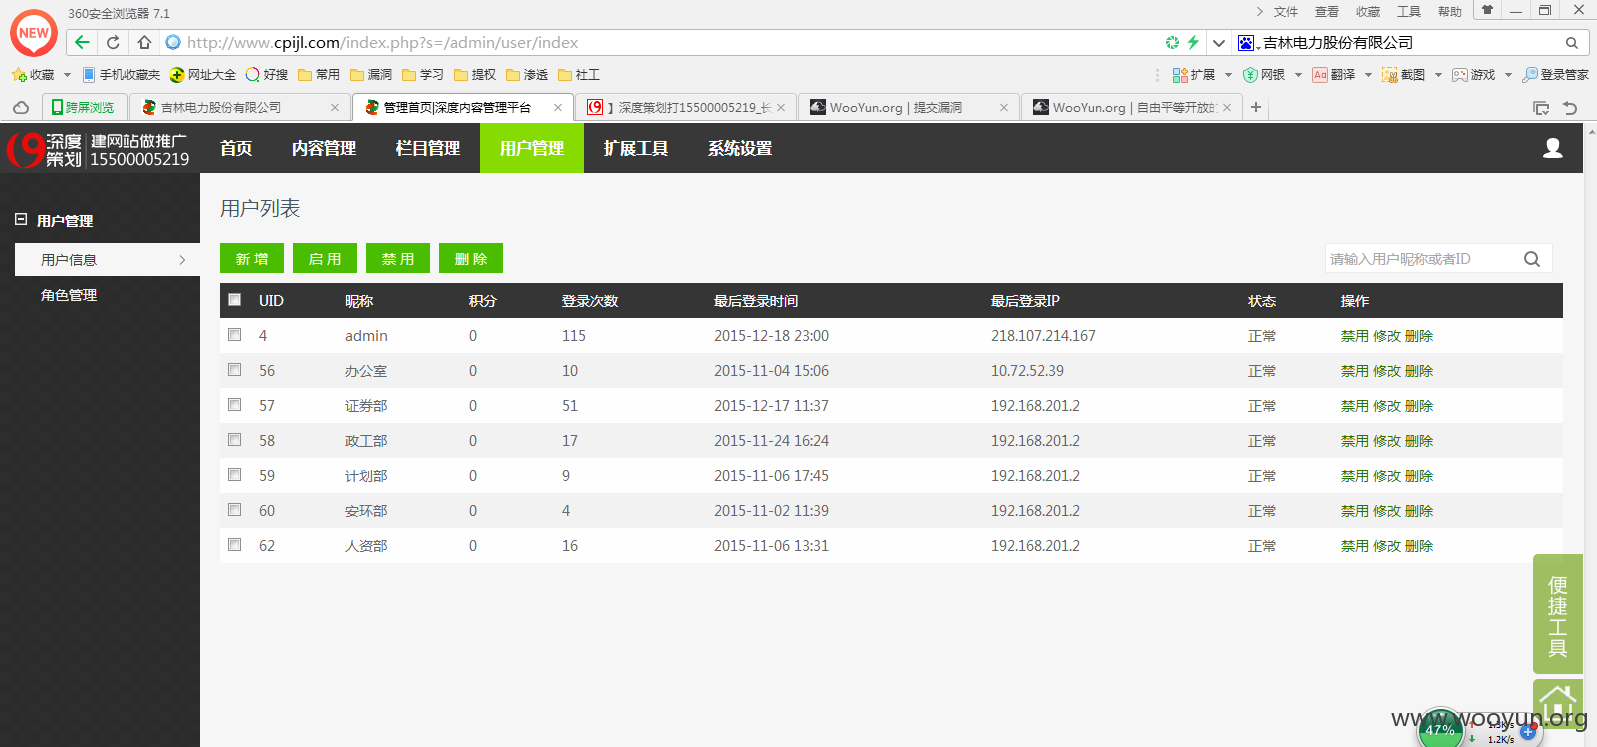1597x747 pixels.
Task: Open the 扩展 dropdown arrow
Action: pyautogui.click(x=1228, y=75)
